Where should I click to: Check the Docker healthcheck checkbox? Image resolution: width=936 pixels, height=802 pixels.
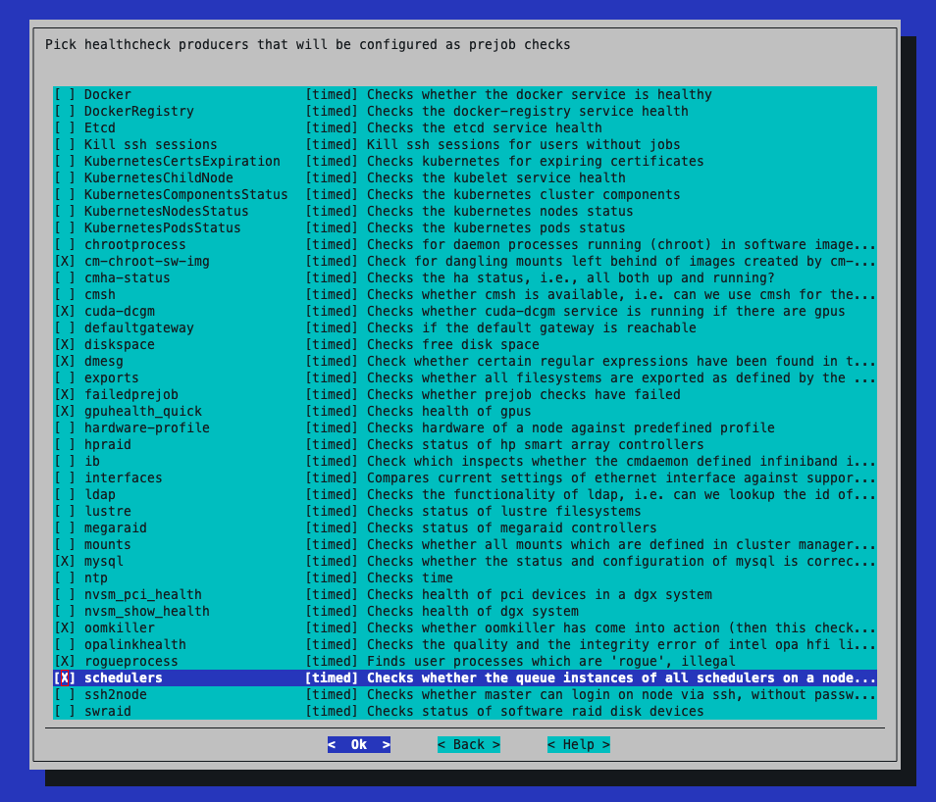pyautogui.click(x=64, y=95)
